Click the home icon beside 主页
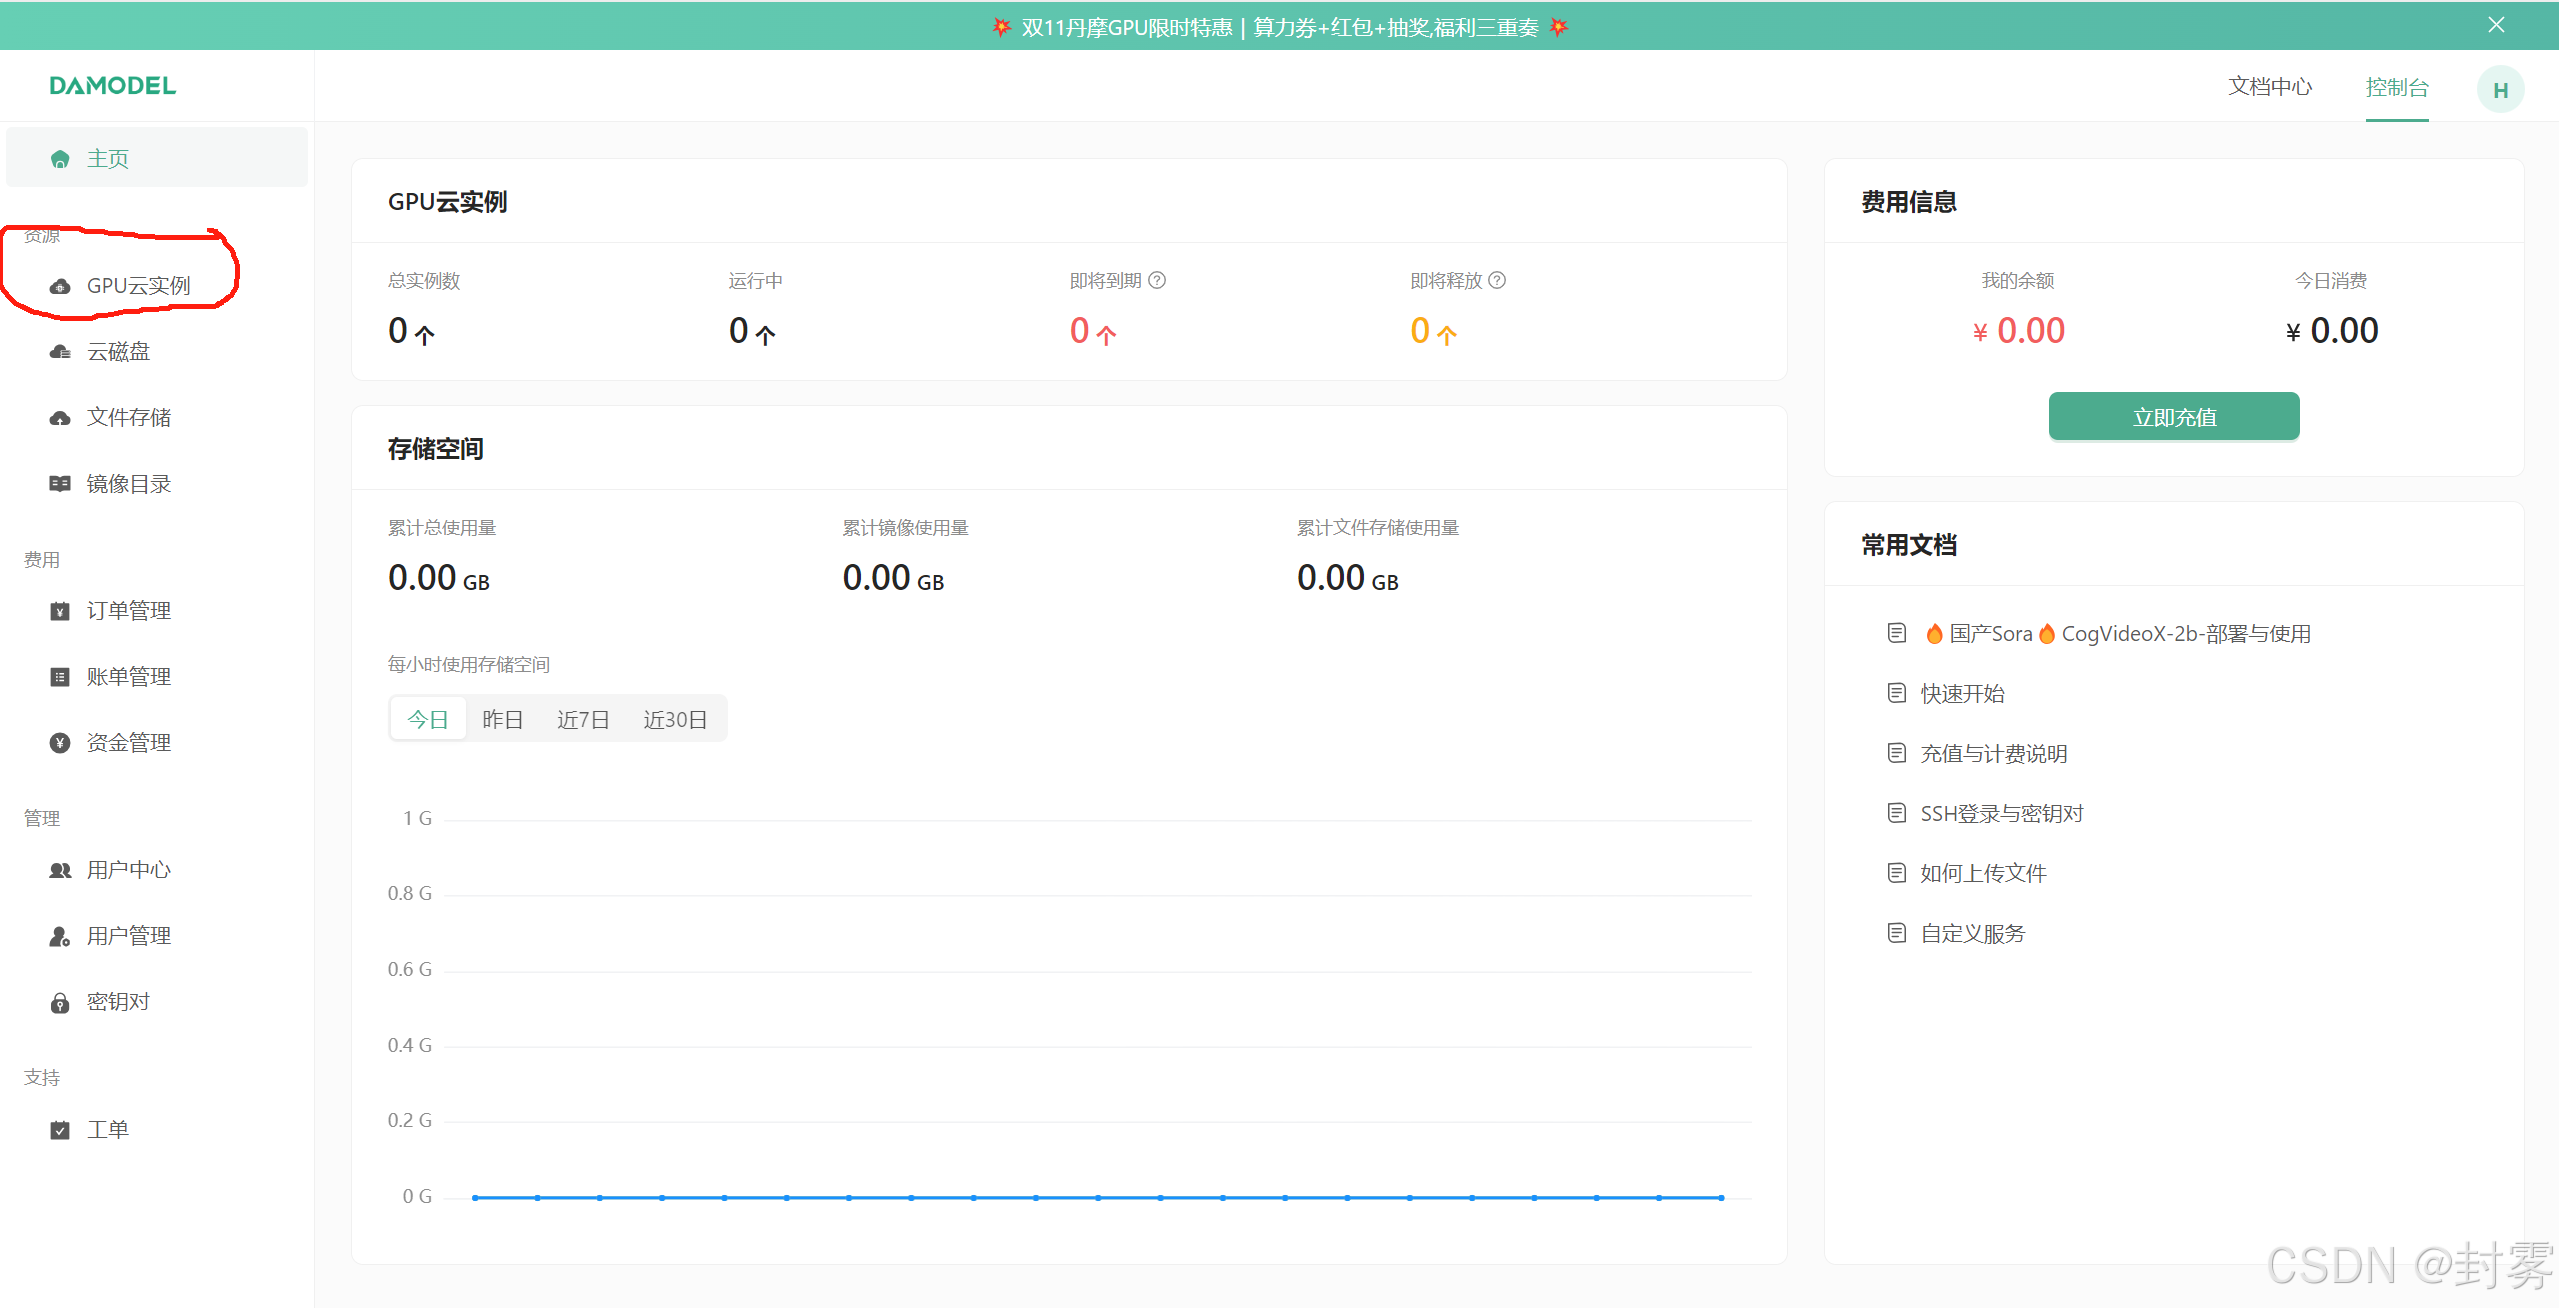 coord(60,159)
